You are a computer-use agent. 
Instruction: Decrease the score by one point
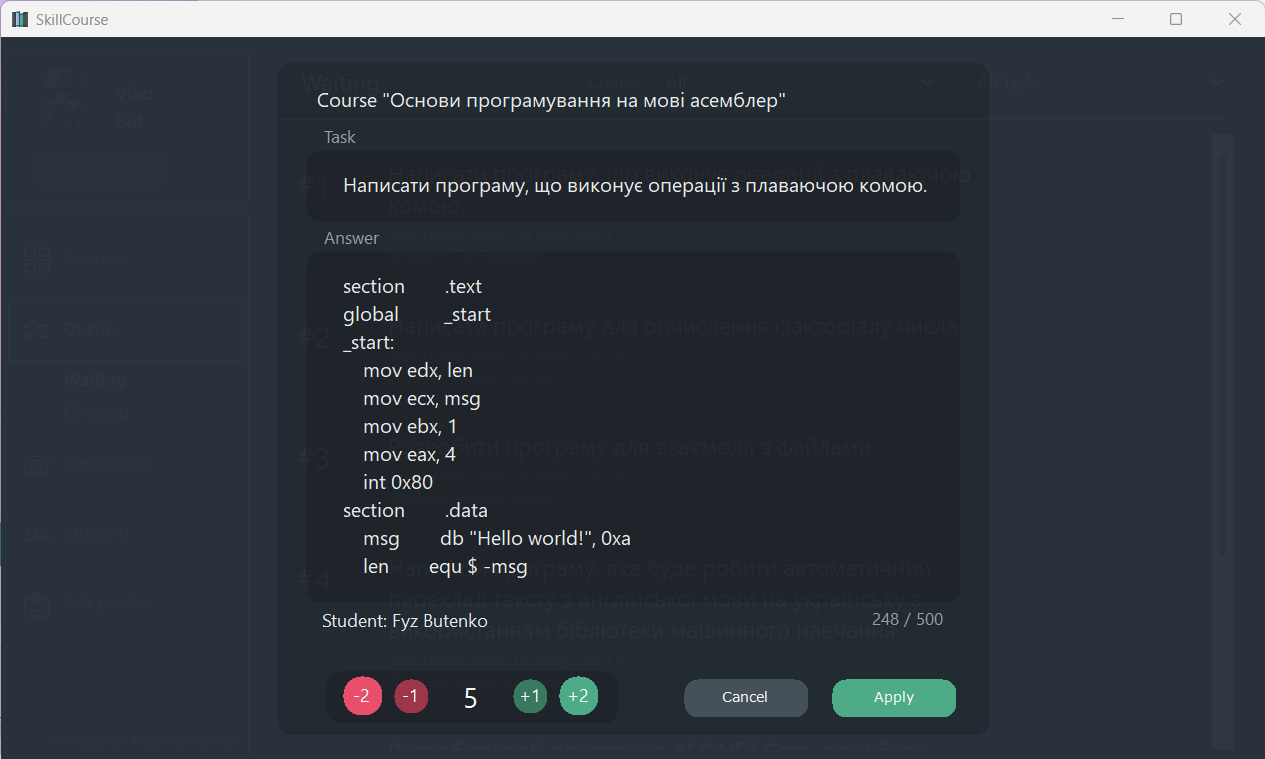click(411, 697)
